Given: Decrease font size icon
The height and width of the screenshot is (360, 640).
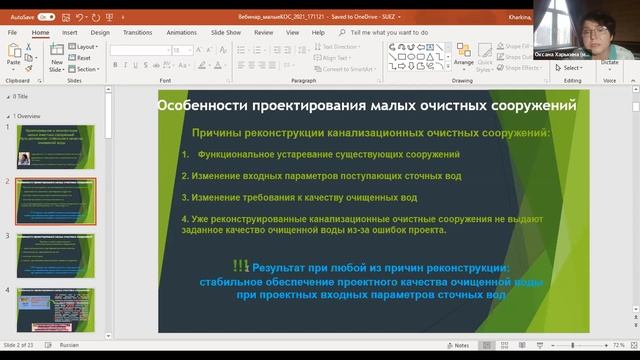Looking at the screenshot, I should point(209,50).
